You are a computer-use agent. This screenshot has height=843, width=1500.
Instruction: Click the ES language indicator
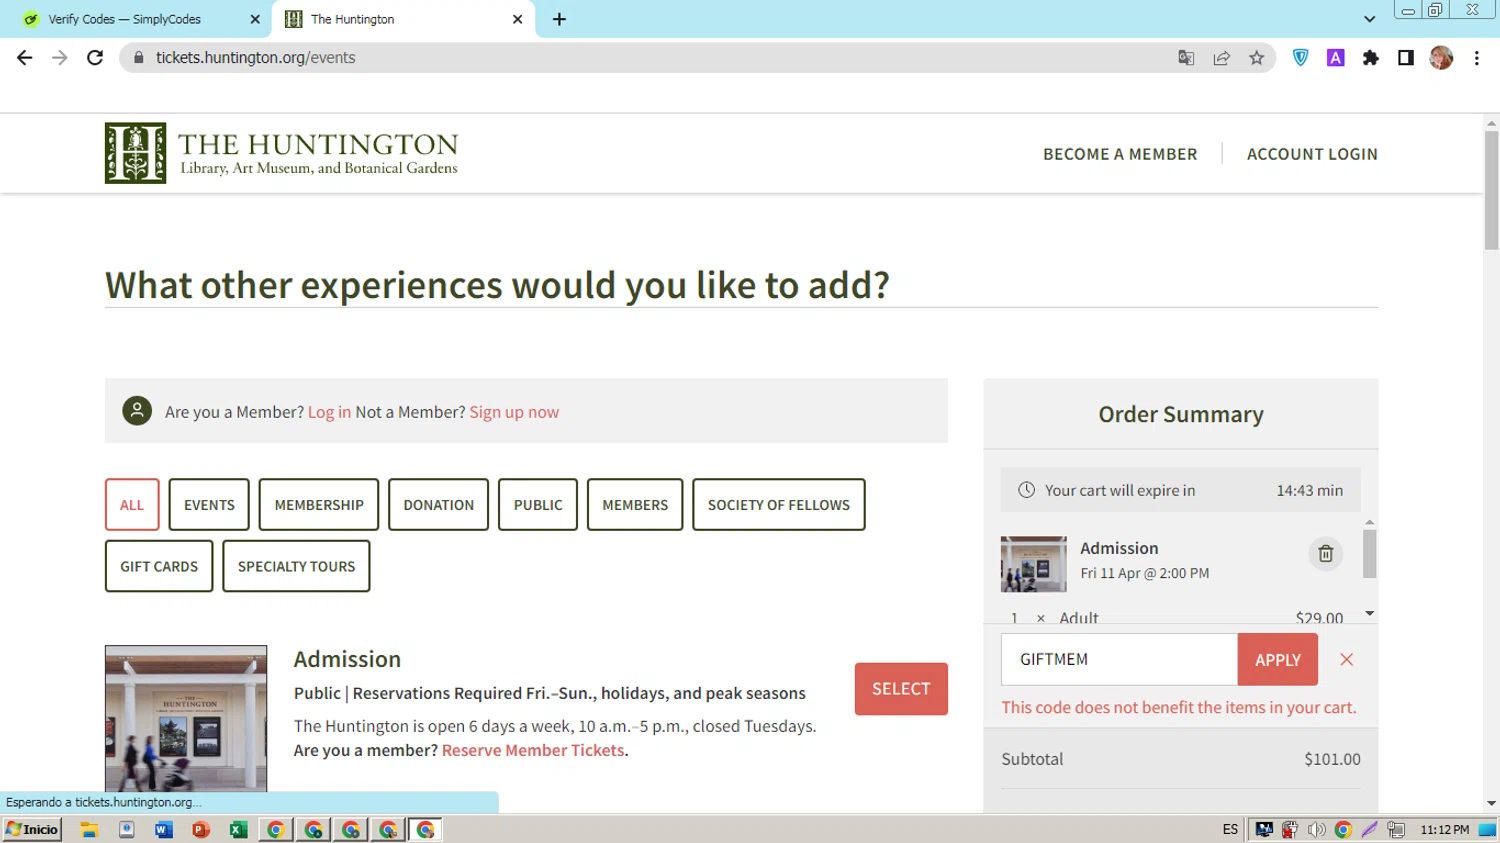(1230, 829)
